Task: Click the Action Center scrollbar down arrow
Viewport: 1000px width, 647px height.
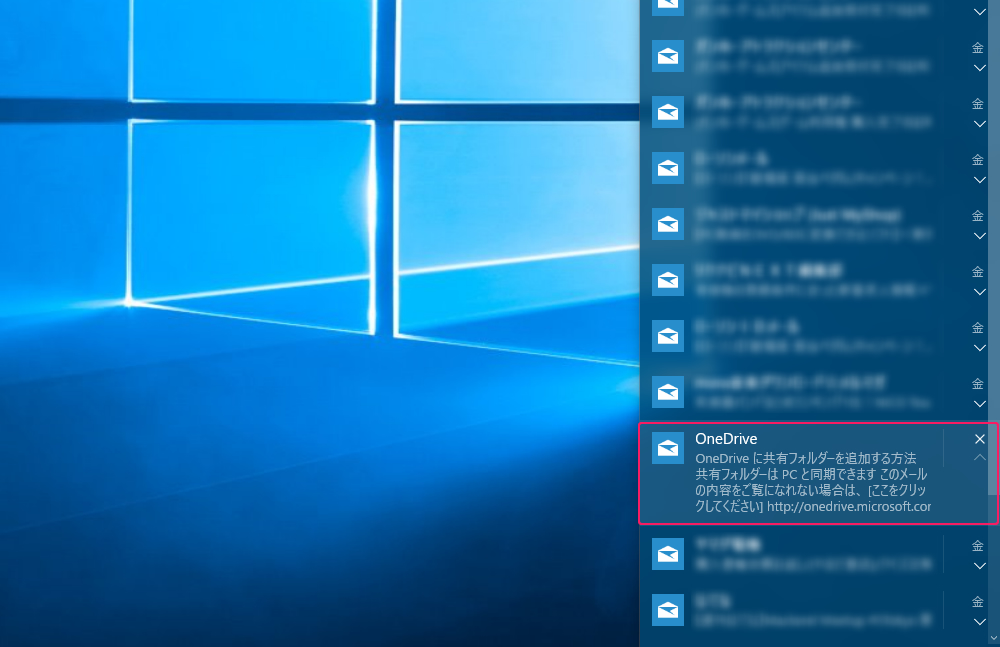Action: click(994, 638)
